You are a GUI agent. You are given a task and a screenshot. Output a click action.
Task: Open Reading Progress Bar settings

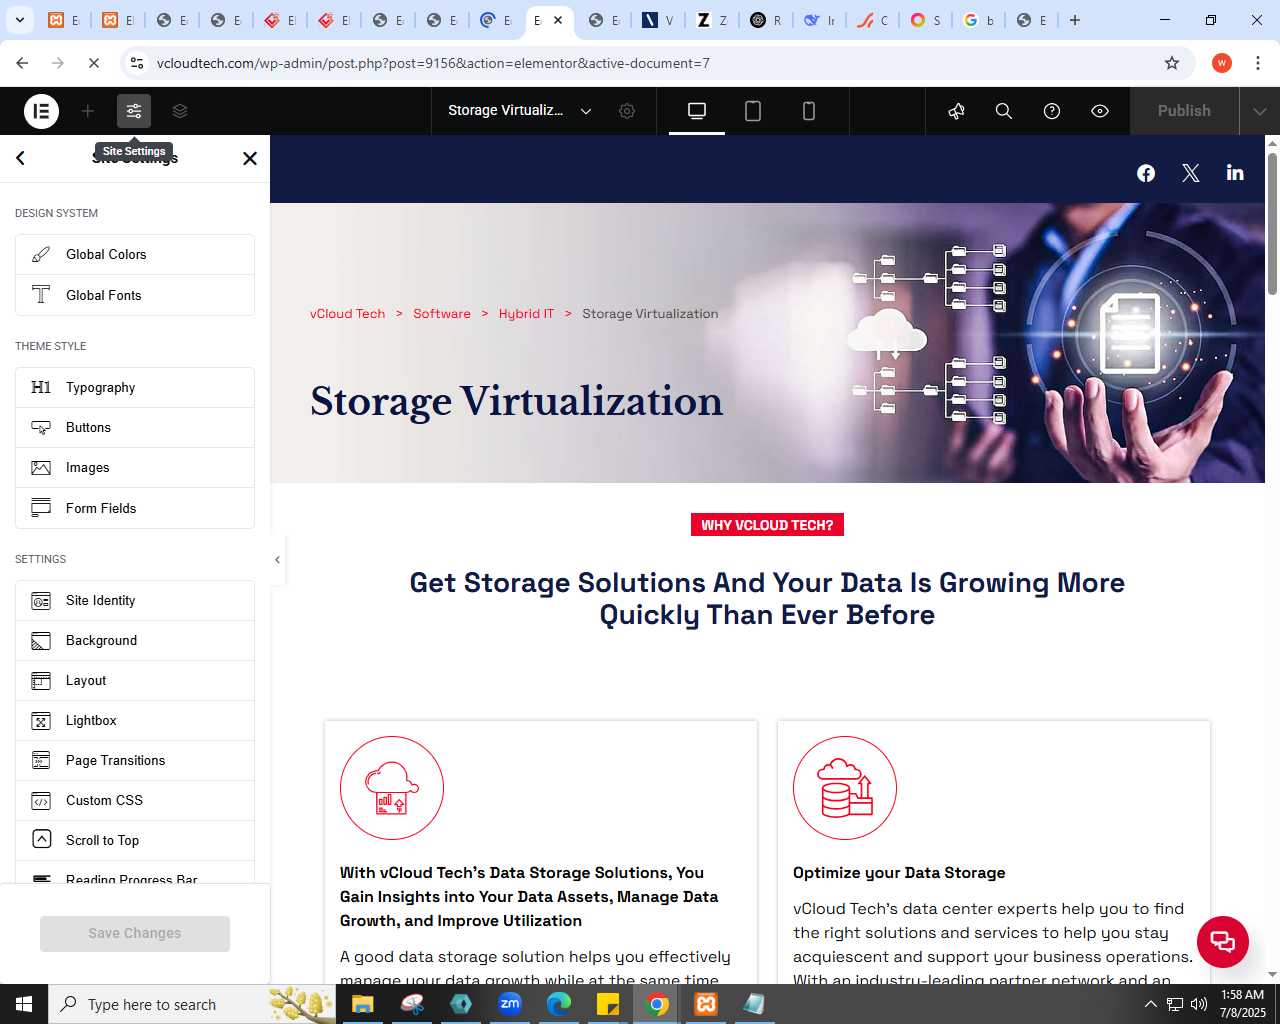(x=135, y=873)
